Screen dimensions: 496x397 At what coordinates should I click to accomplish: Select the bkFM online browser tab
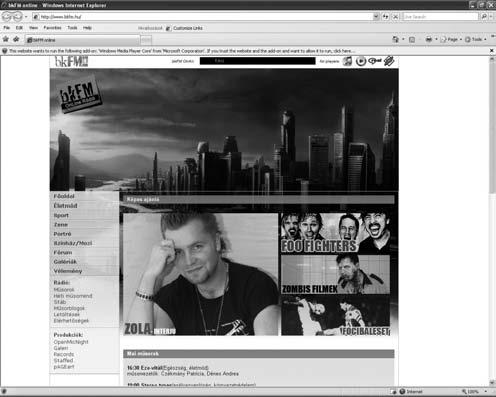coord(82,40)
